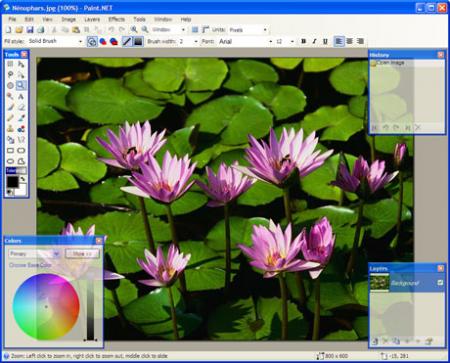Open the Font Arial dropdown
450x363 pixels.
pos(270,41)
